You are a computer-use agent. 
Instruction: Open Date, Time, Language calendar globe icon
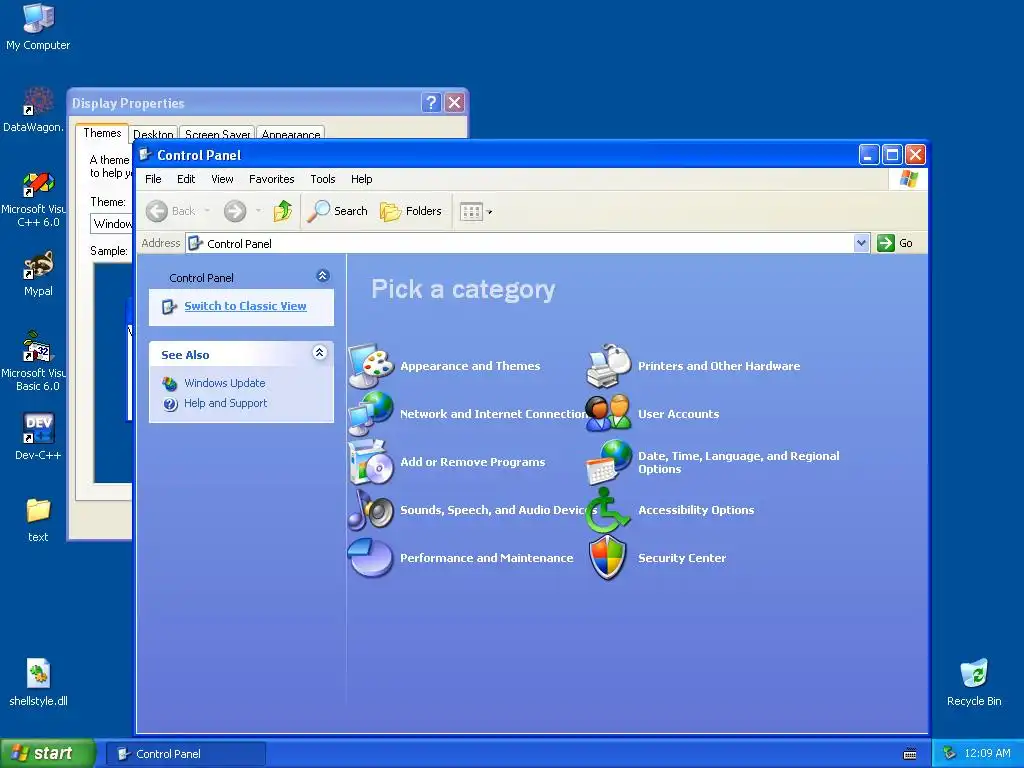[609, 462]
